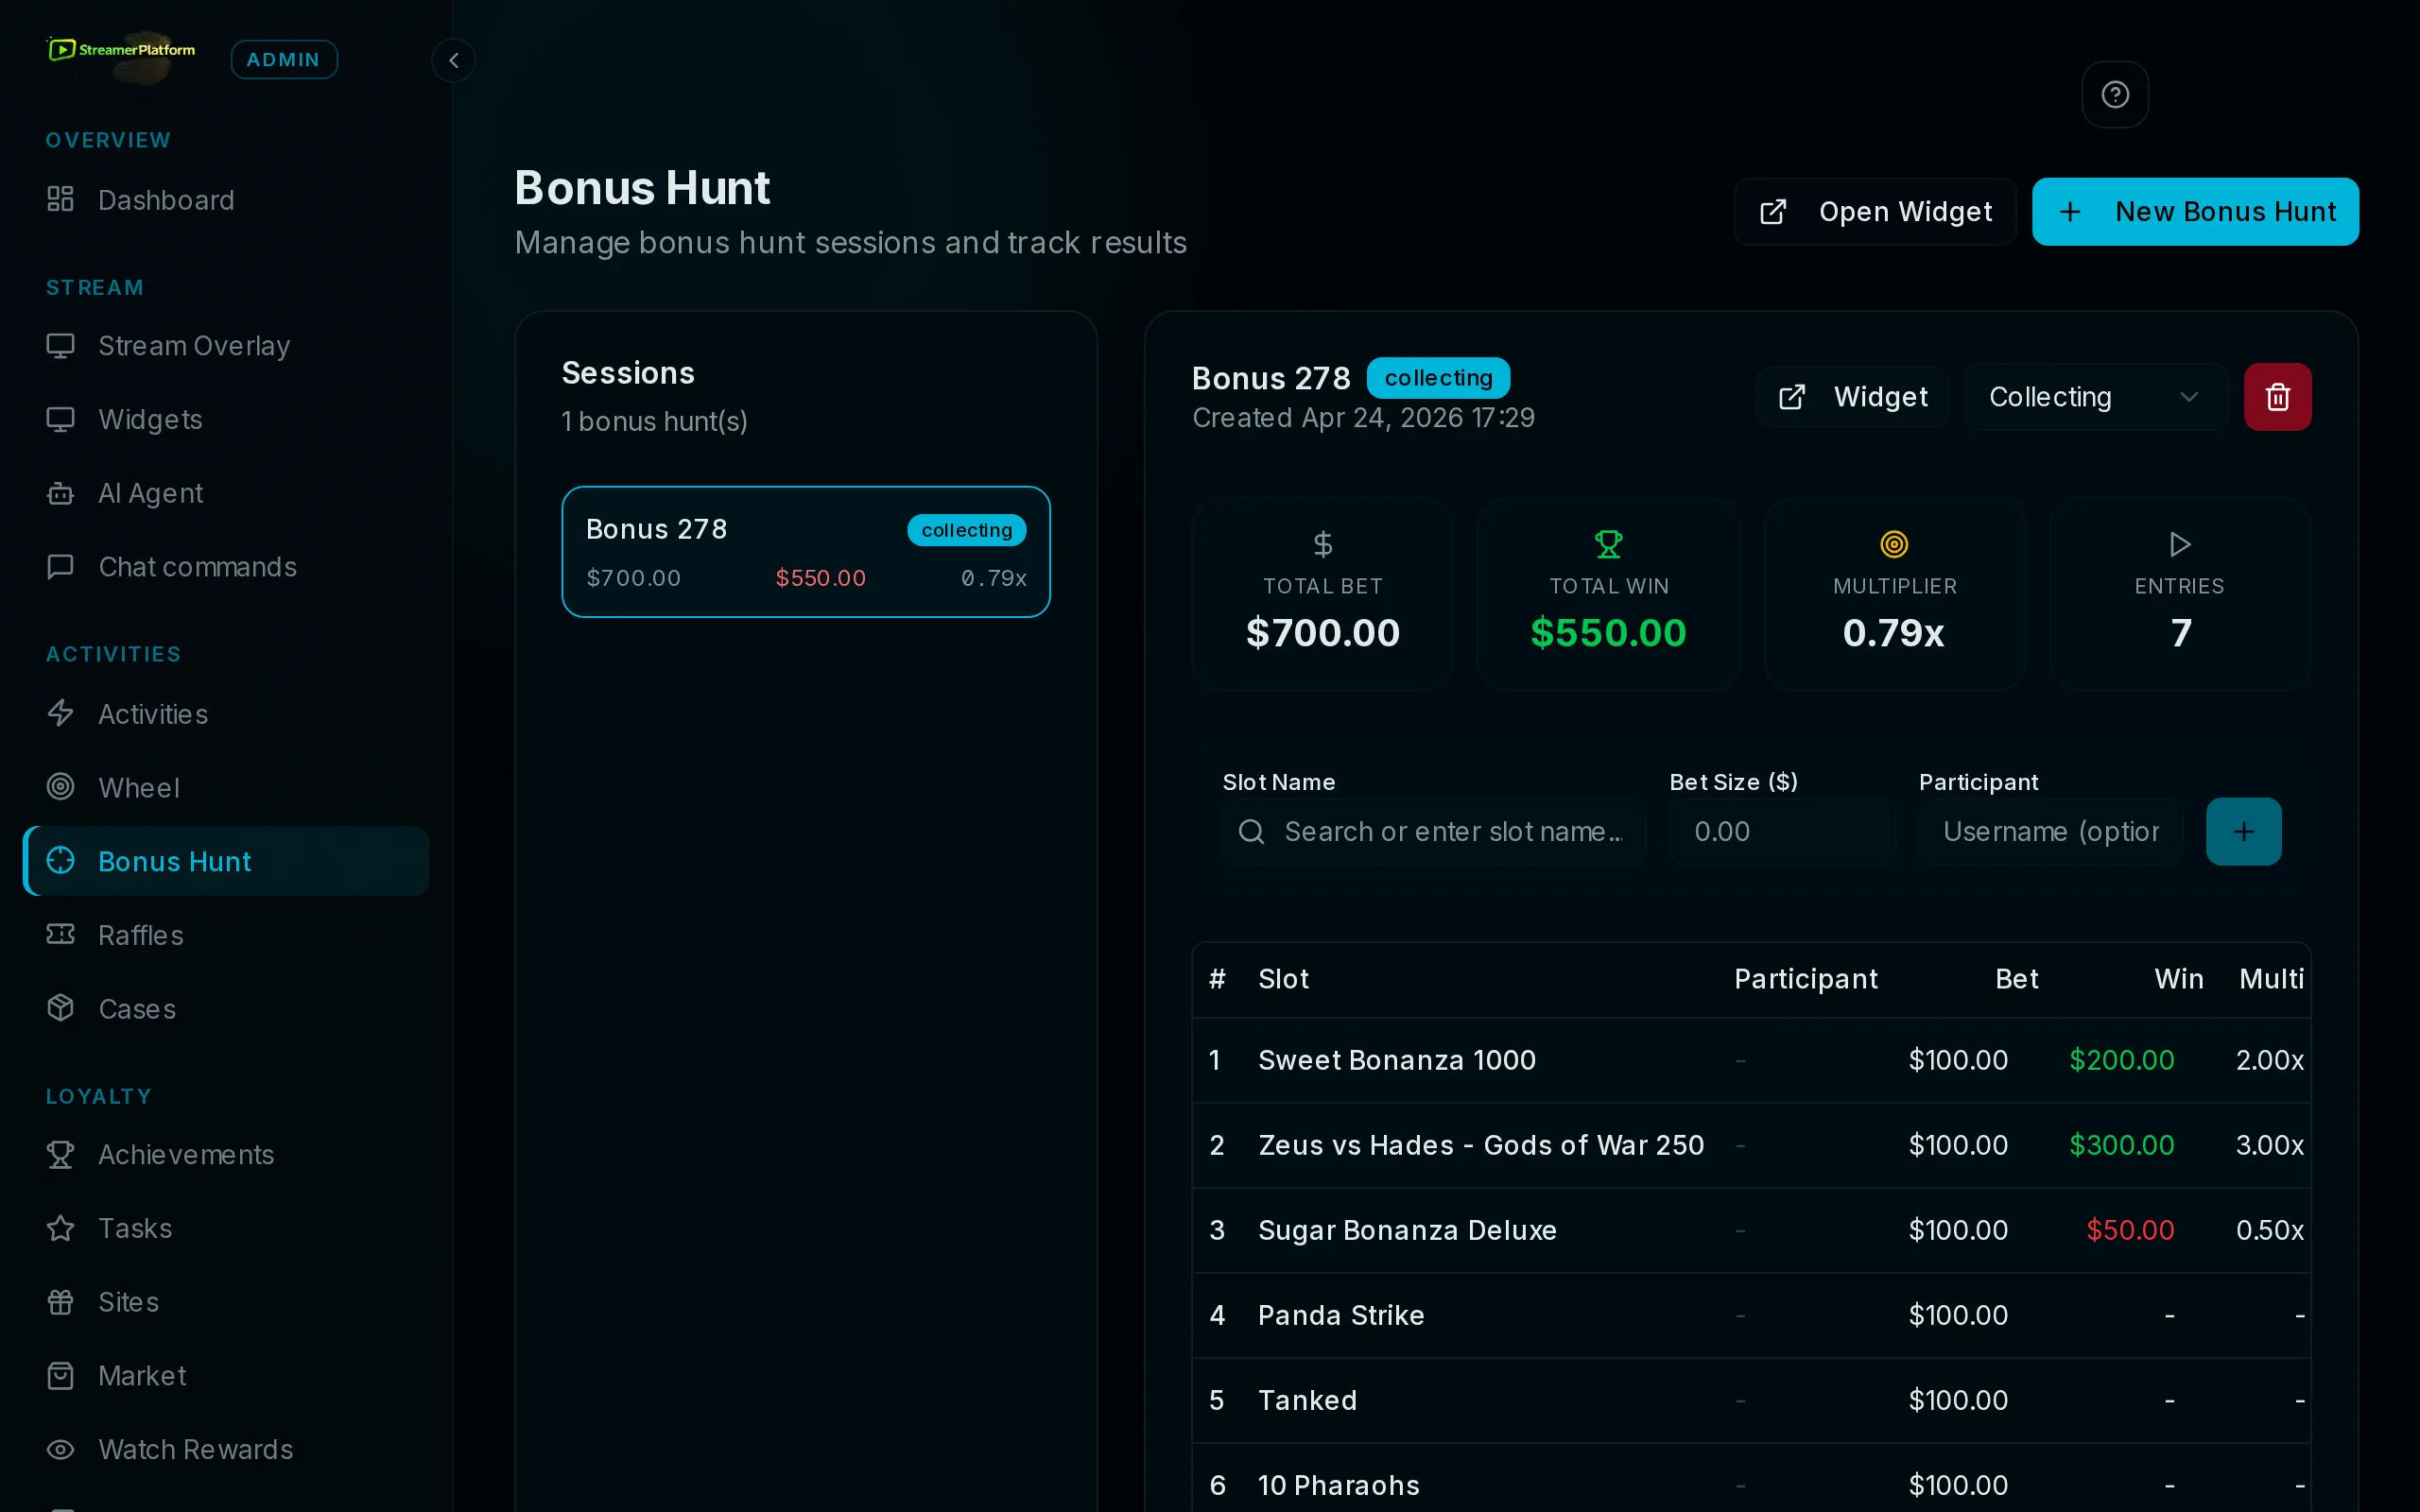Click the yellow Multiplier target icon
This screenshot has width=2420, height=1512.
[1894, 544]
